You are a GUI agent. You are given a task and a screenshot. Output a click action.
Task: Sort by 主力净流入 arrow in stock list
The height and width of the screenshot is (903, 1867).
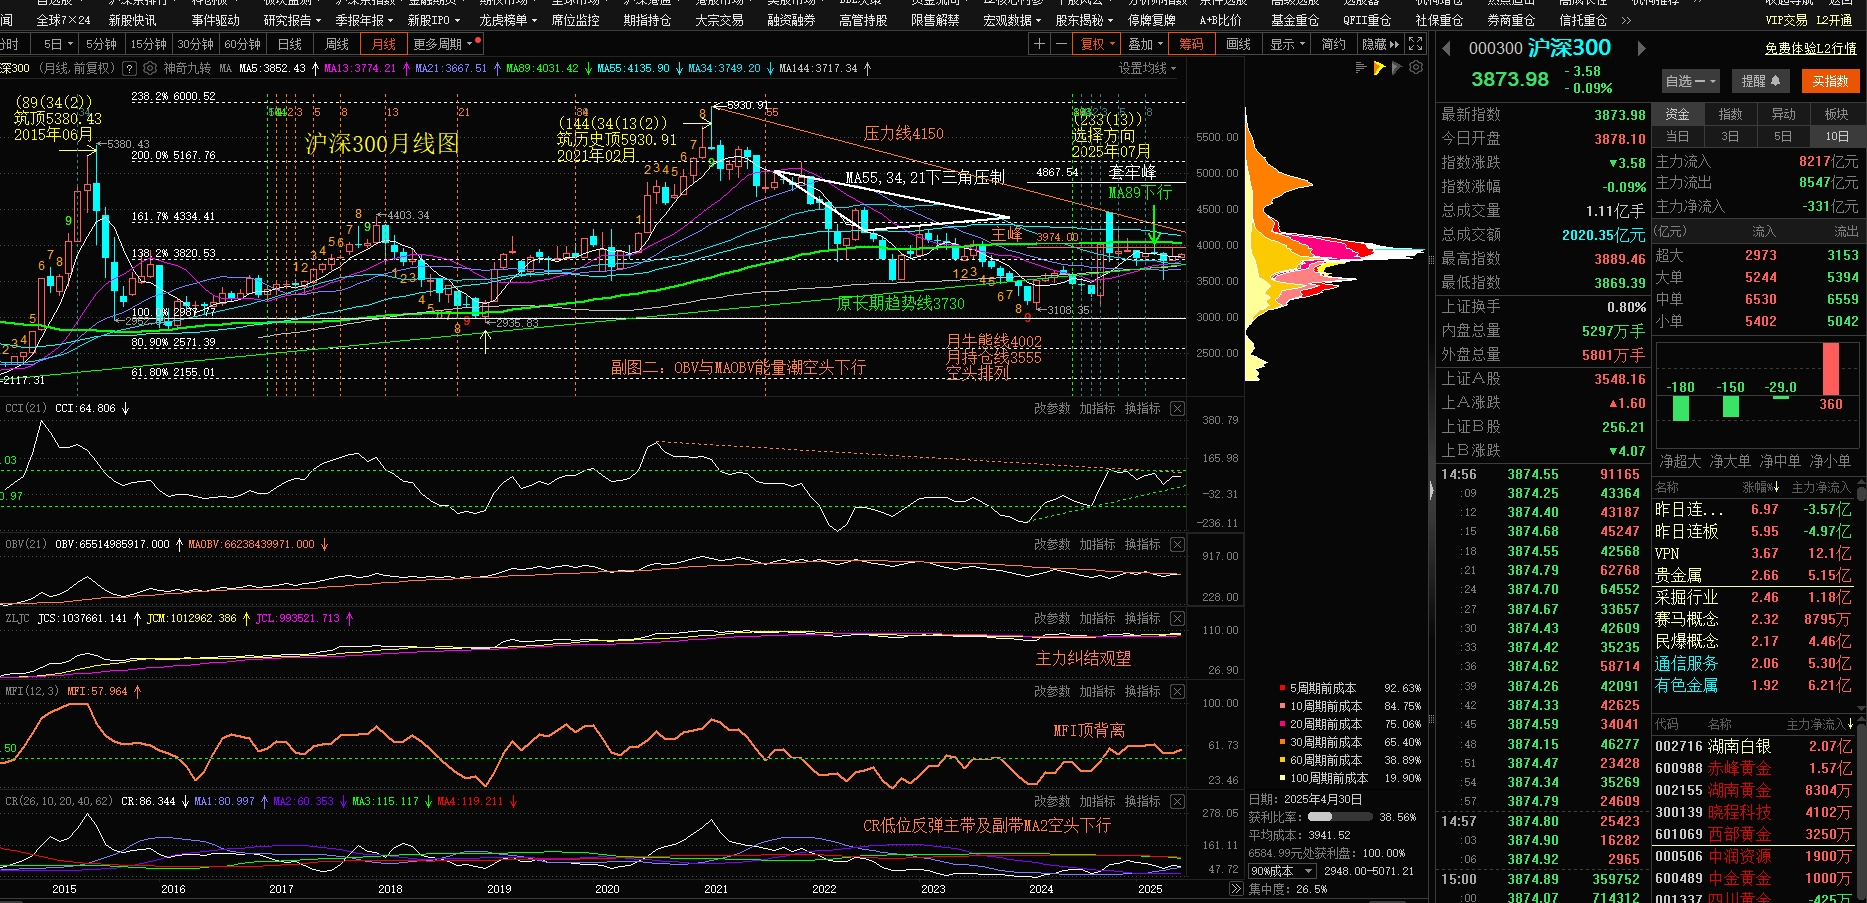[1850, 724]
